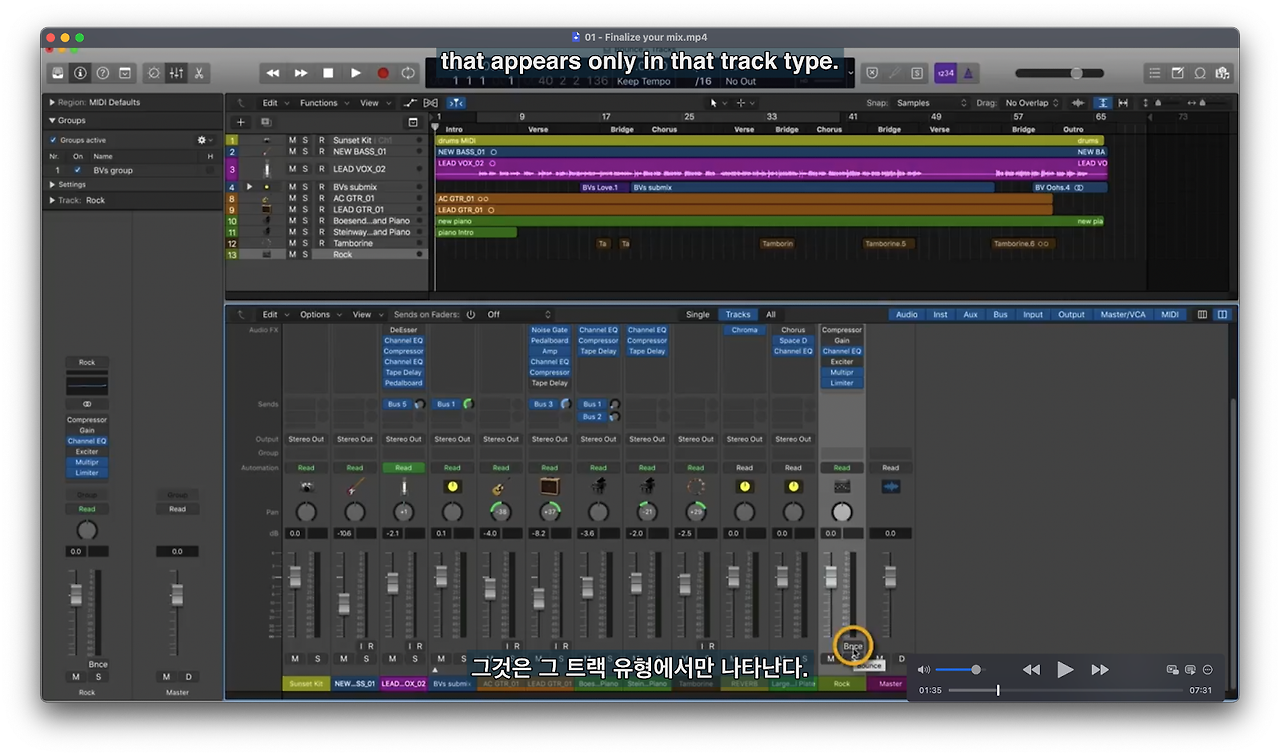Toggle Sends on Faders power button
This screenshot has height=756, width=1280.
click(471, 315)
